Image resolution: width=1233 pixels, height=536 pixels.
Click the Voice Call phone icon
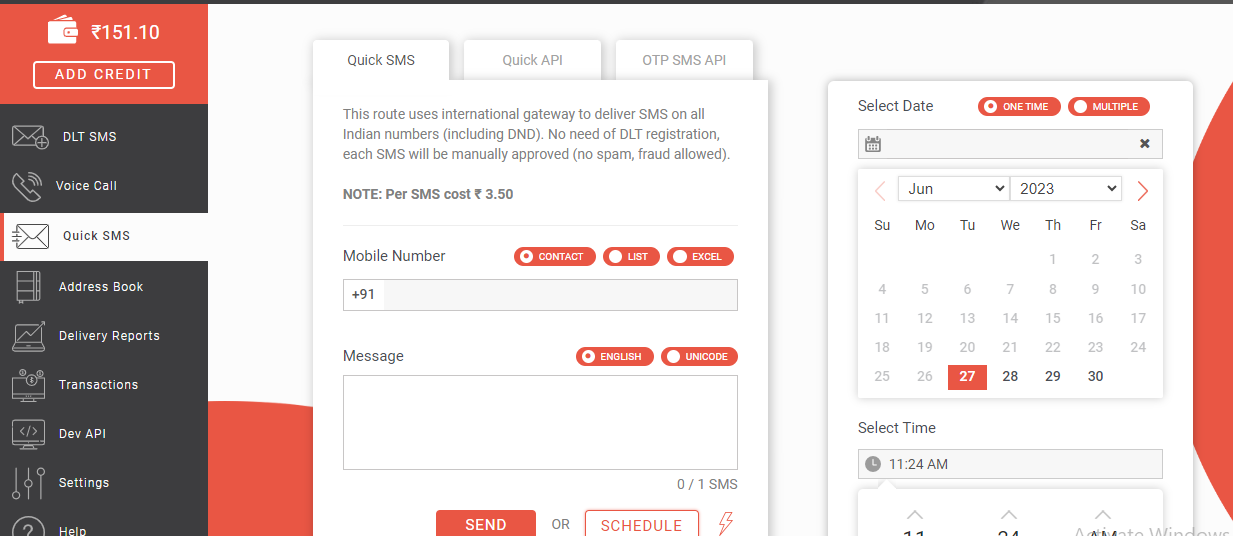(x=27, y=186)
